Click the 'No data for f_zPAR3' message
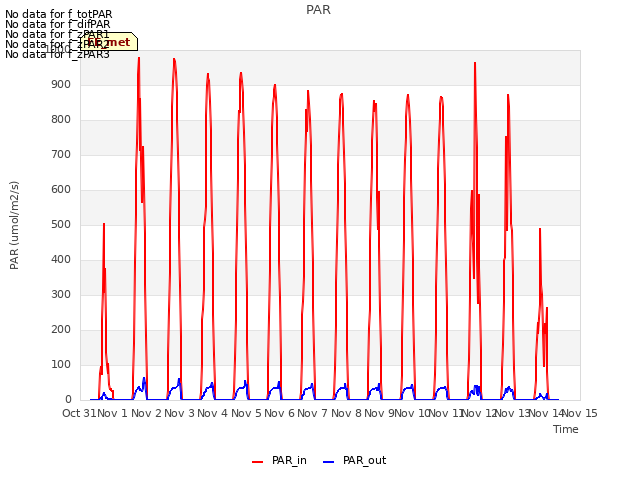Image resolution: width=640 pixels, height=480 pixels. (57, 54)
